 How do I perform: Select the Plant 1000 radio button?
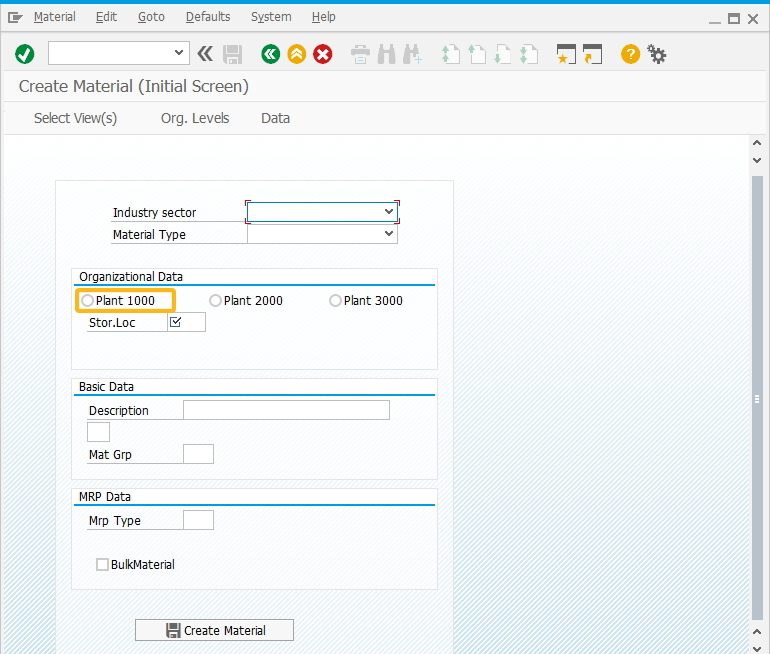87,300
